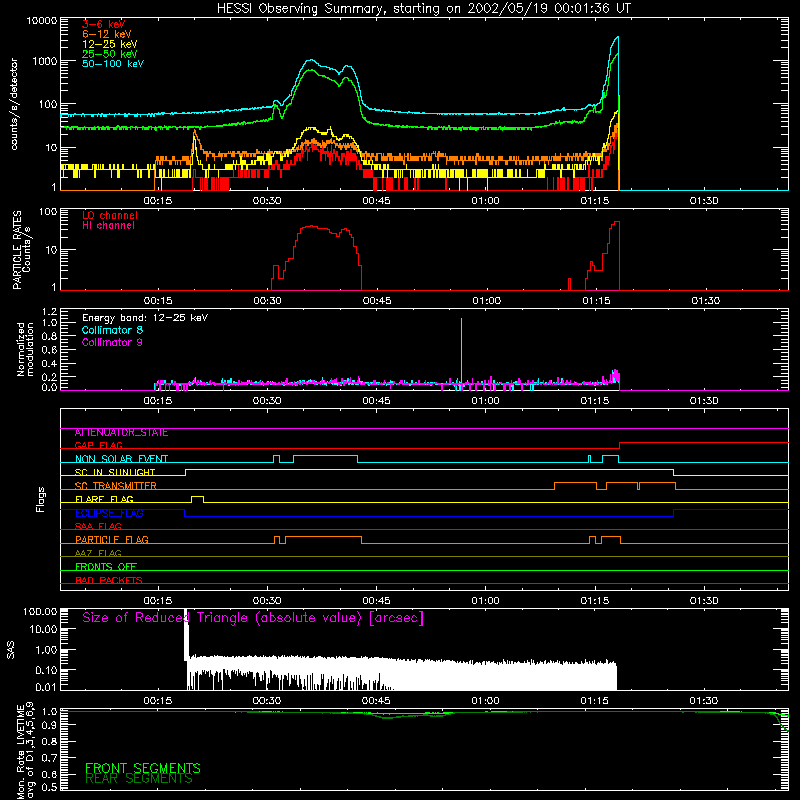Screen dimensions: 800x800
Task: Click the PARTICLE_FLAG label
Action: pyautogui.click(x=112, y=539)
